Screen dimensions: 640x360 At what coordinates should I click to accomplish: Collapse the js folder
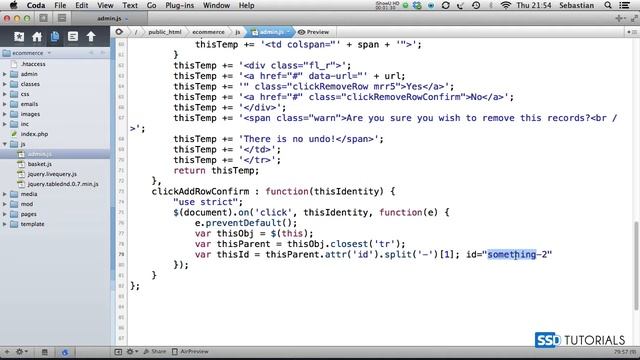(4, 144)
